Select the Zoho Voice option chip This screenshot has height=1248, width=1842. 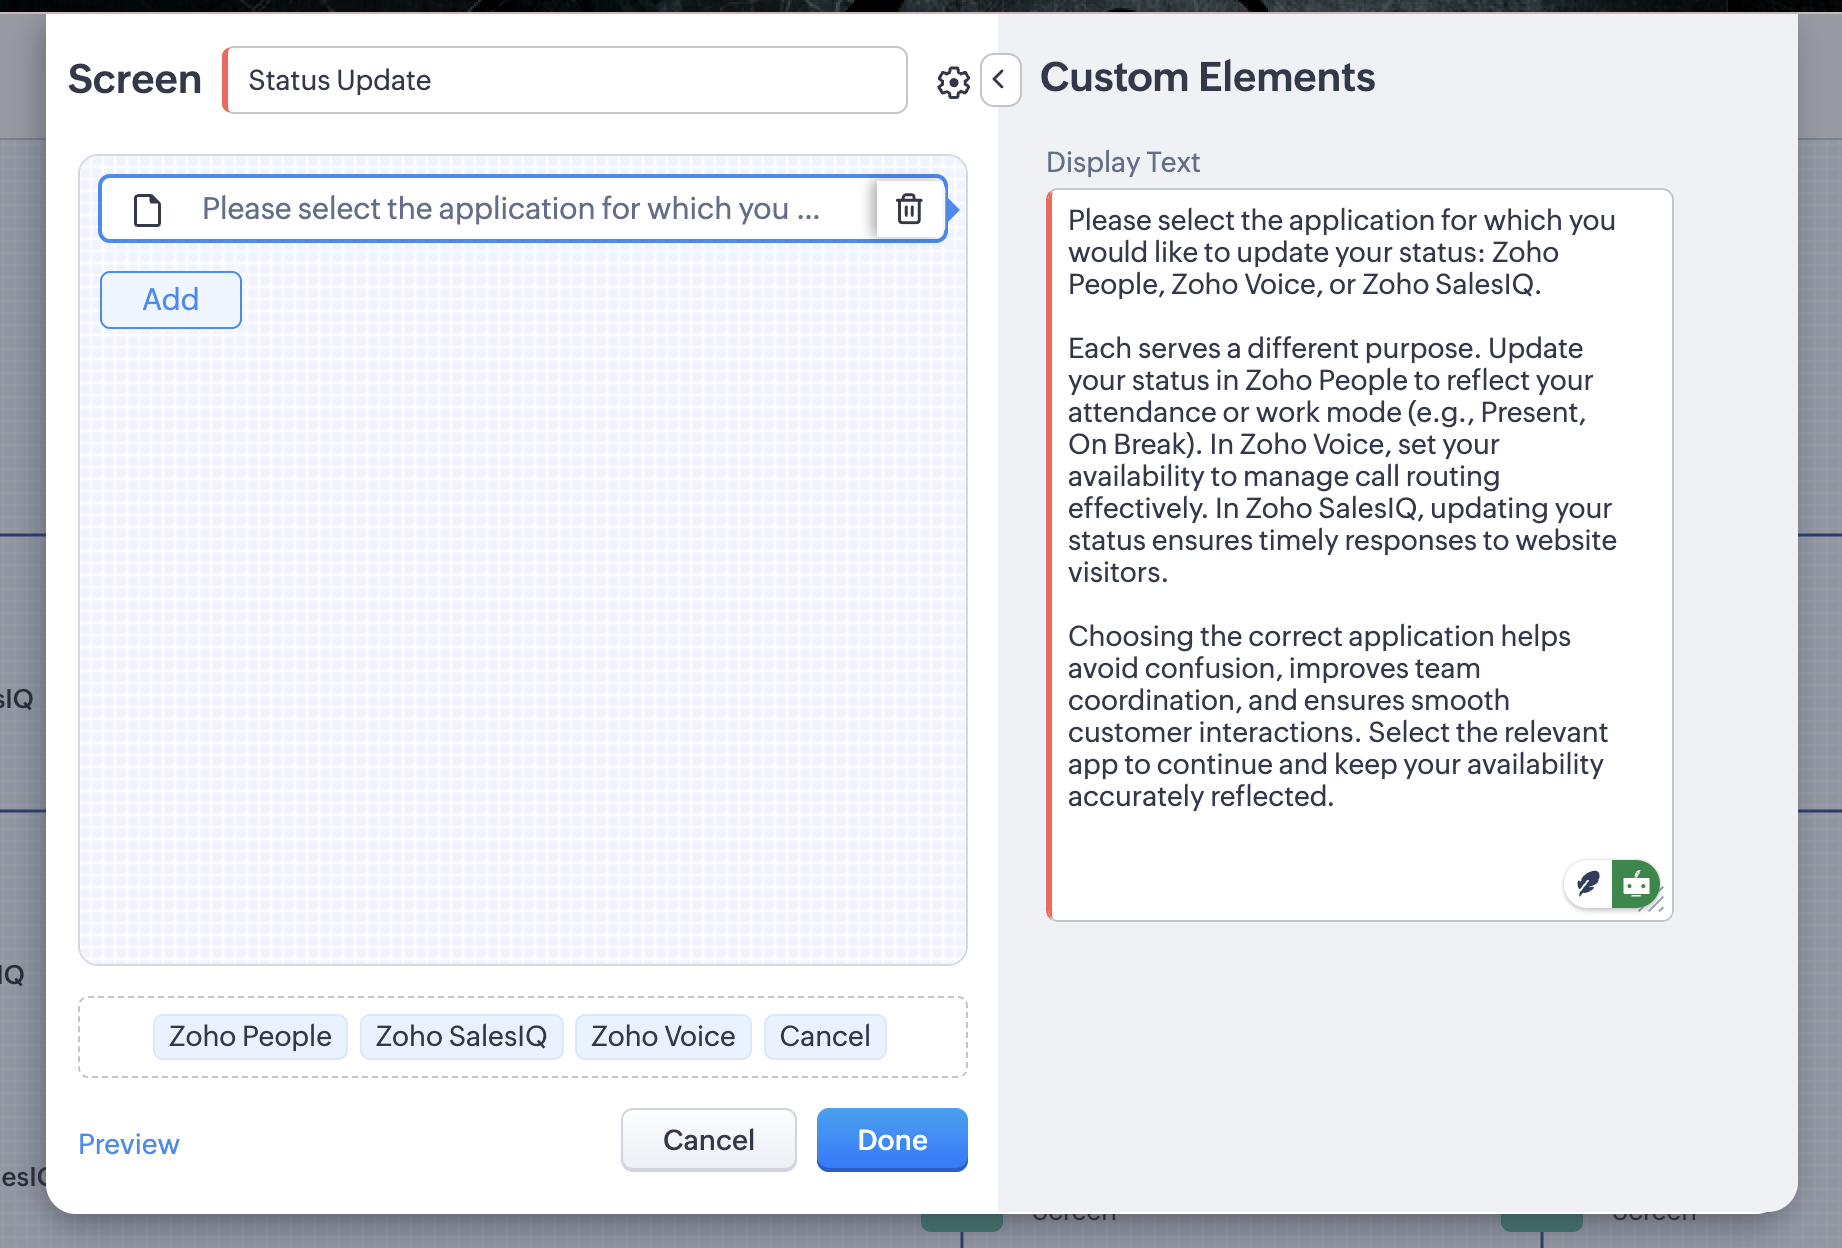pos(663,1036)
